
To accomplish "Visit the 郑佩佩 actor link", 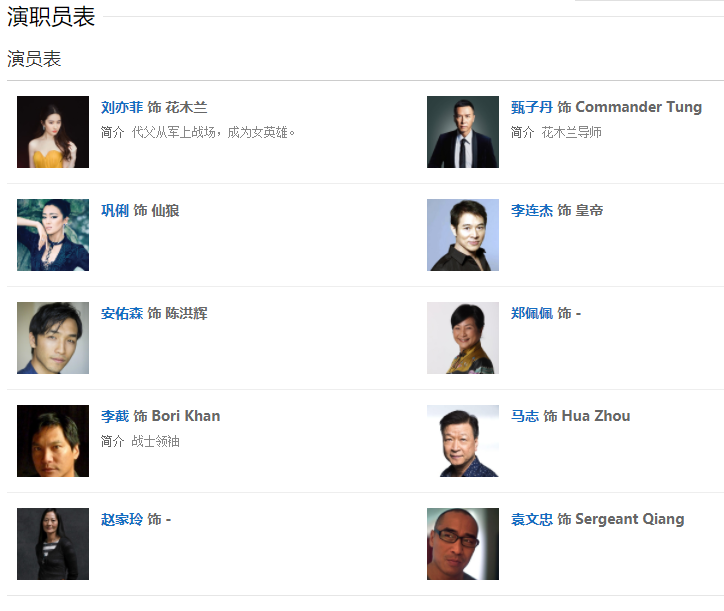I will point(532,313).
